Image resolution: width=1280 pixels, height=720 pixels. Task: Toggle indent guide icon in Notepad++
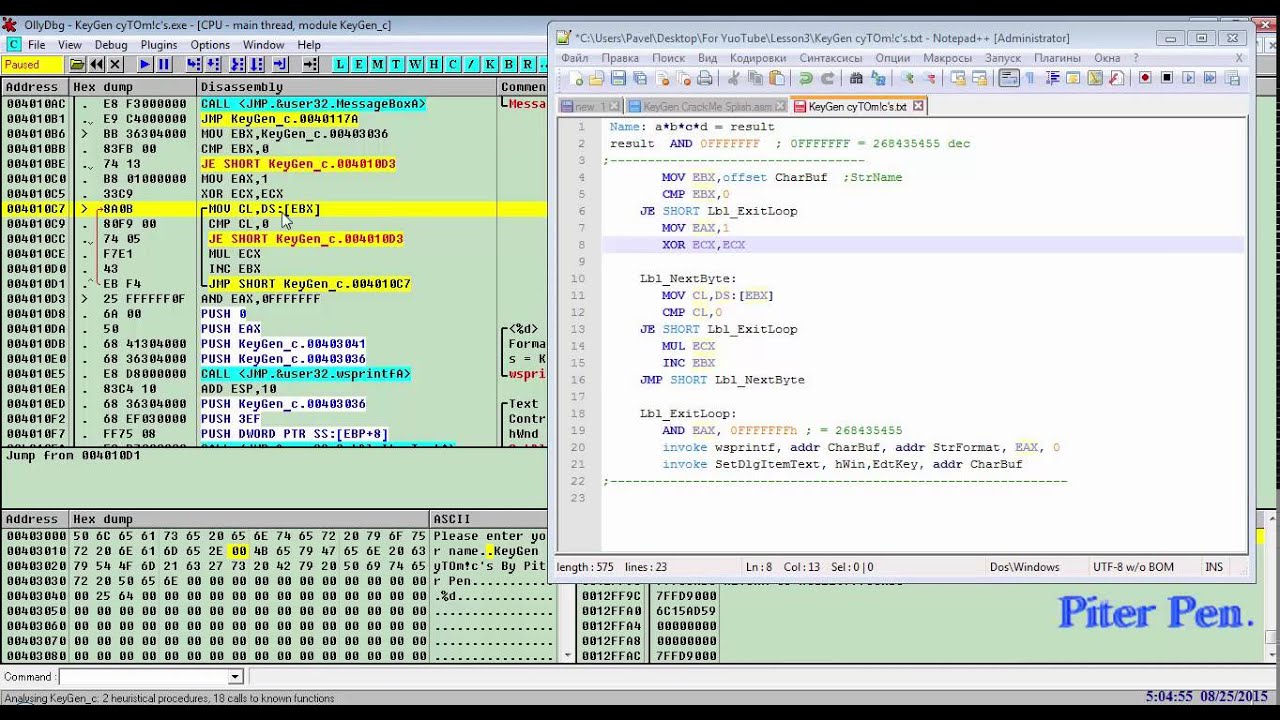(x=1052, y=78)
